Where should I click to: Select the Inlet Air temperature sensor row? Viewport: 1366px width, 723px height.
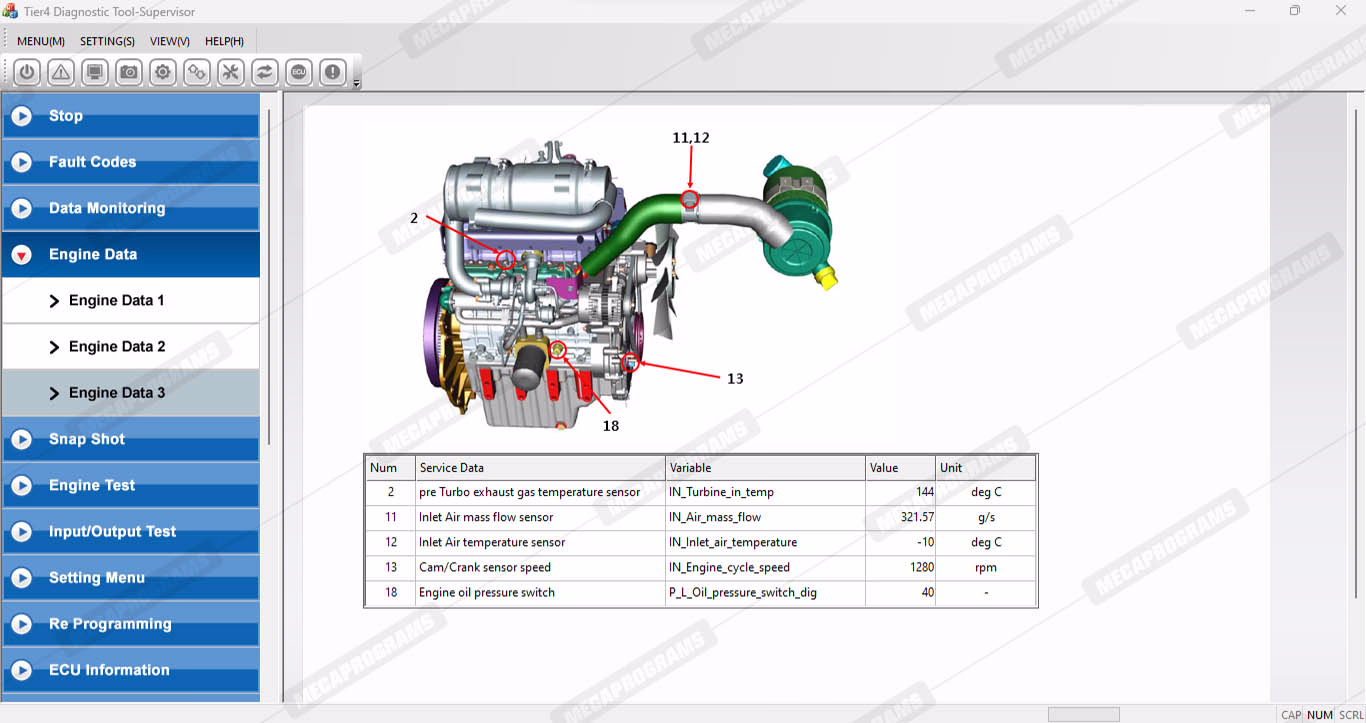point(701,542)
